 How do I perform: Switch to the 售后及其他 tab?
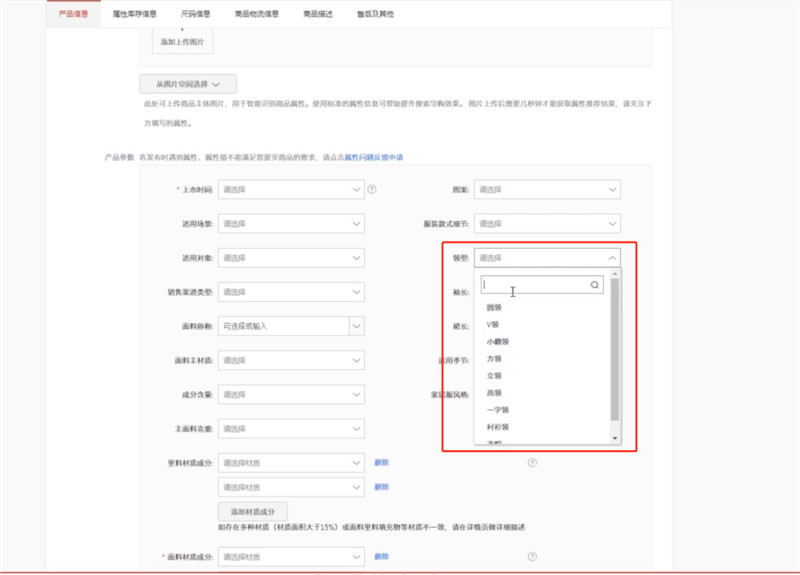[x=375, y=14]
